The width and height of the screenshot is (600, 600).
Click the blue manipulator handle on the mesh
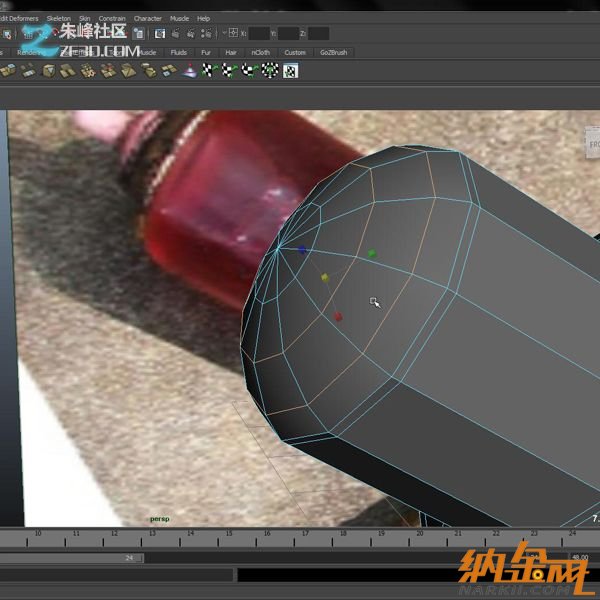click(x=302, y=251)
